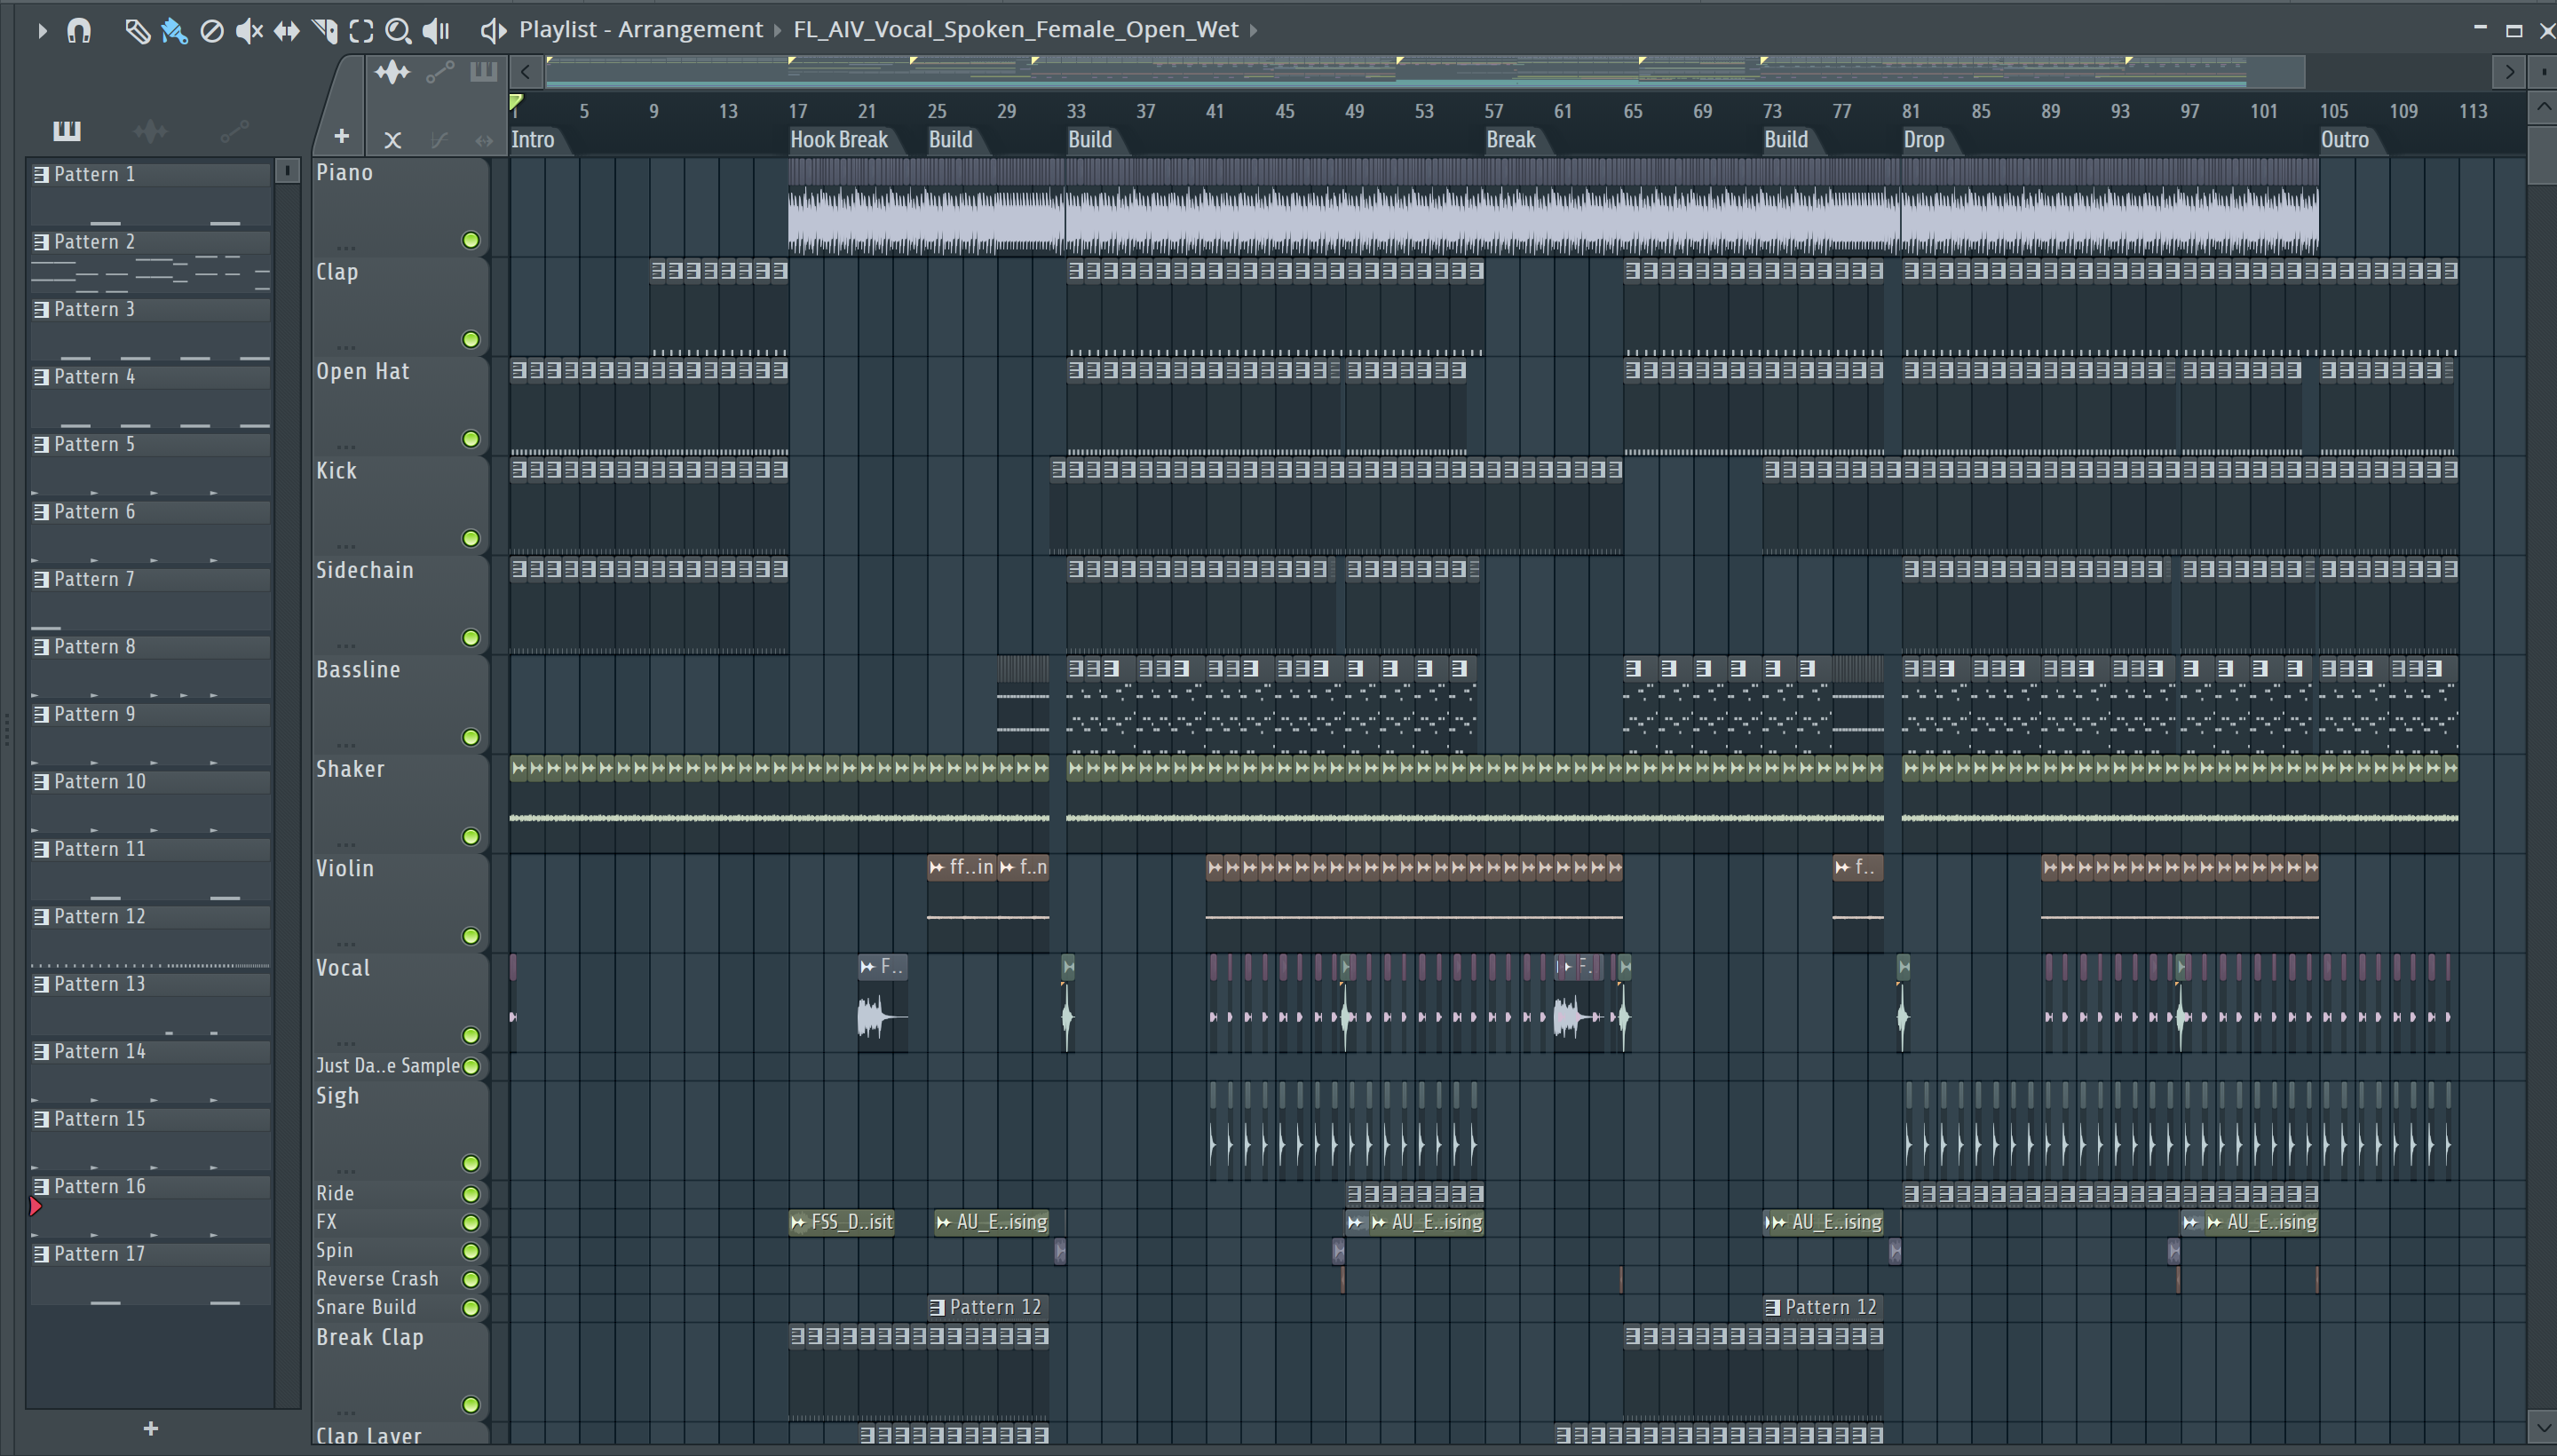Click the Pattern 1 clip icon in picker

tap(41, 175)
